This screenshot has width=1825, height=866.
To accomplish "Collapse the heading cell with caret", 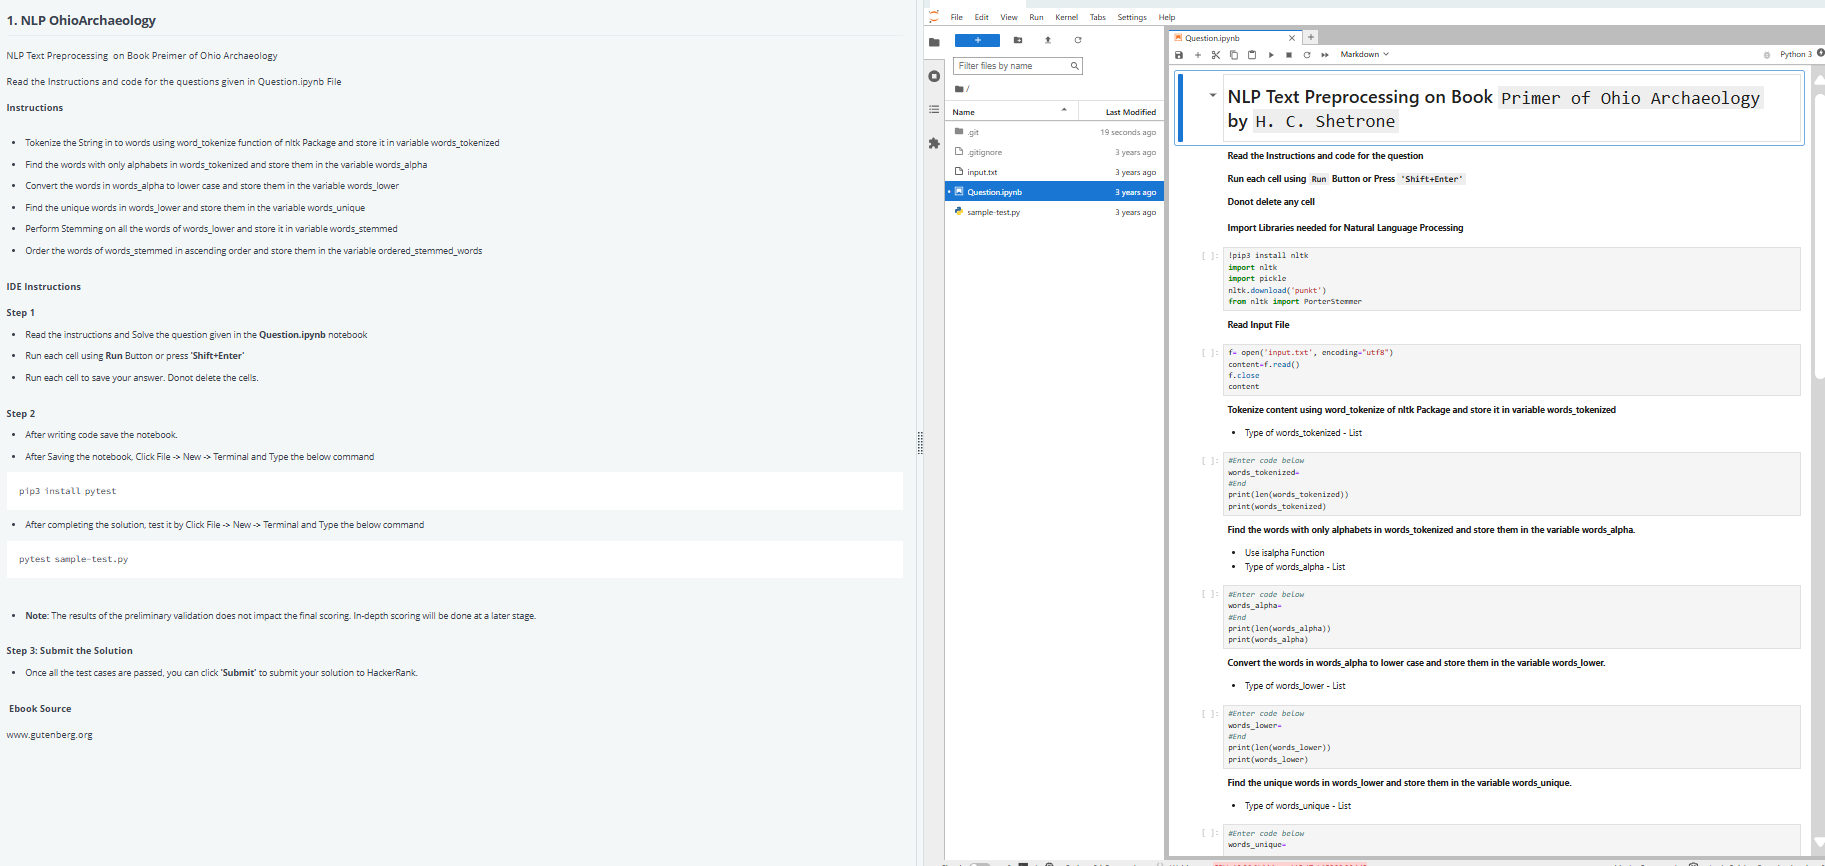I will pyautogui.click(x=1213, y=96).
